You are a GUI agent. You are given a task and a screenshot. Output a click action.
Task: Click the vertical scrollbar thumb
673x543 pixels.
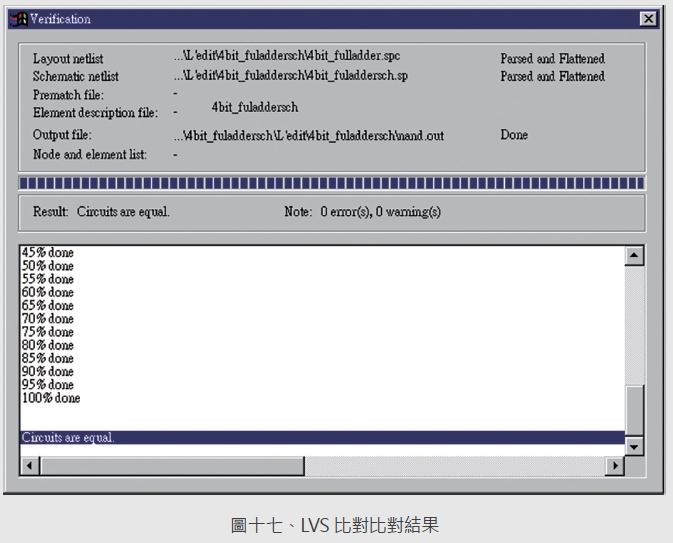click(634, 410)
